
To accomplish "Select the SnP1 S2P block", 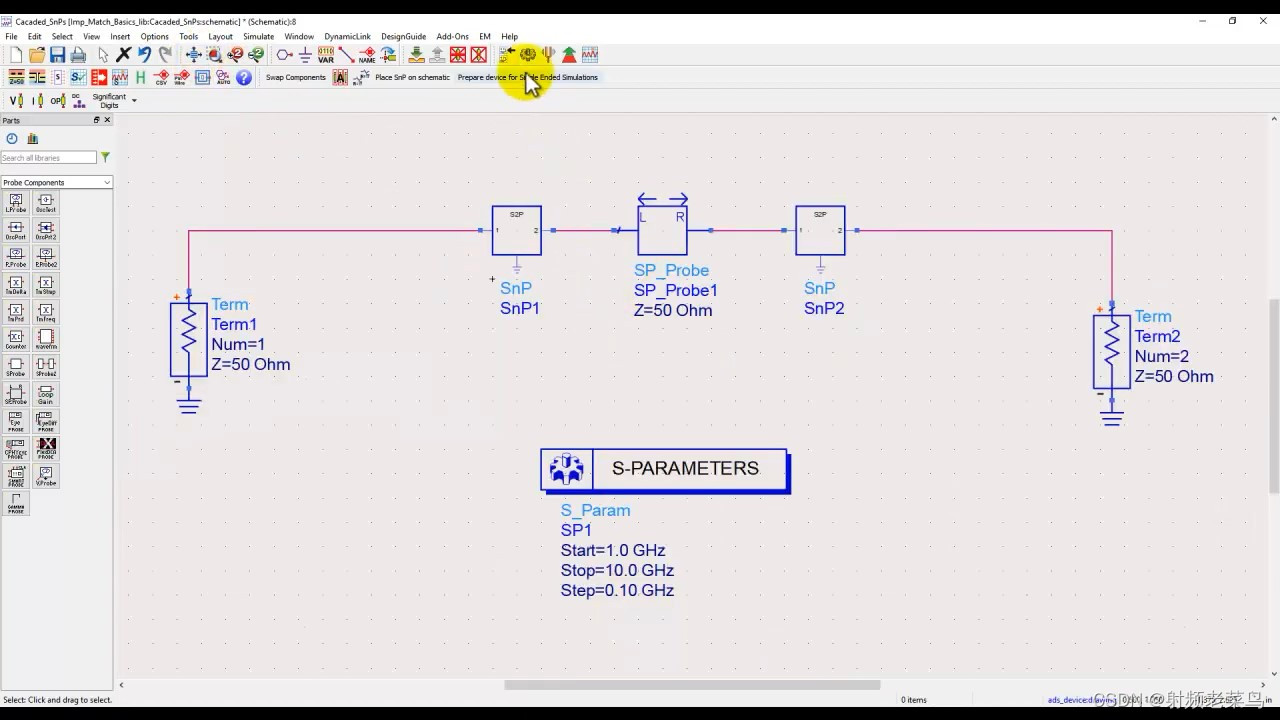I will click(x=517, y=231).
